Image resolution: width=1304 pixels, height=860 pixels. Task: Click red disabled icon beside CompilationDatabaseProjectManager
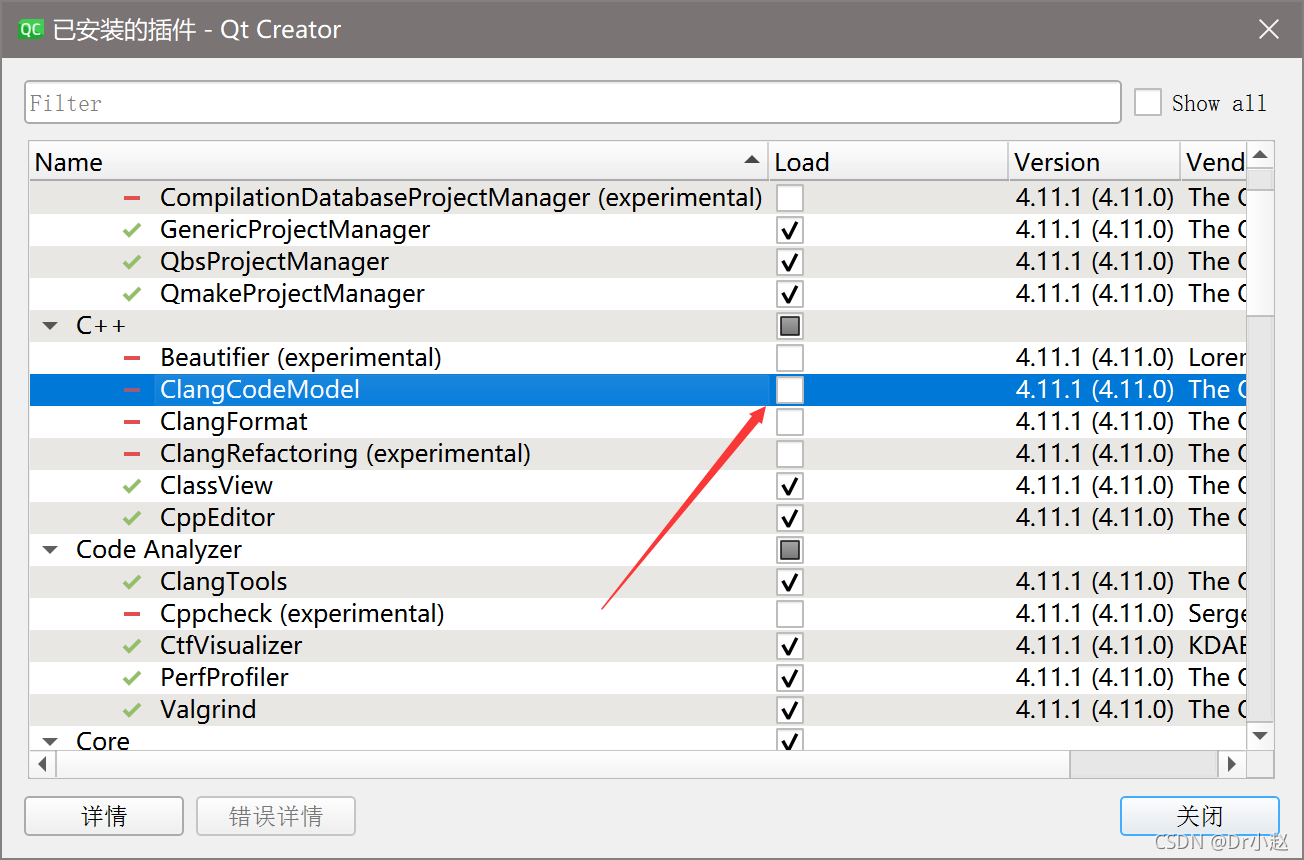132,198
